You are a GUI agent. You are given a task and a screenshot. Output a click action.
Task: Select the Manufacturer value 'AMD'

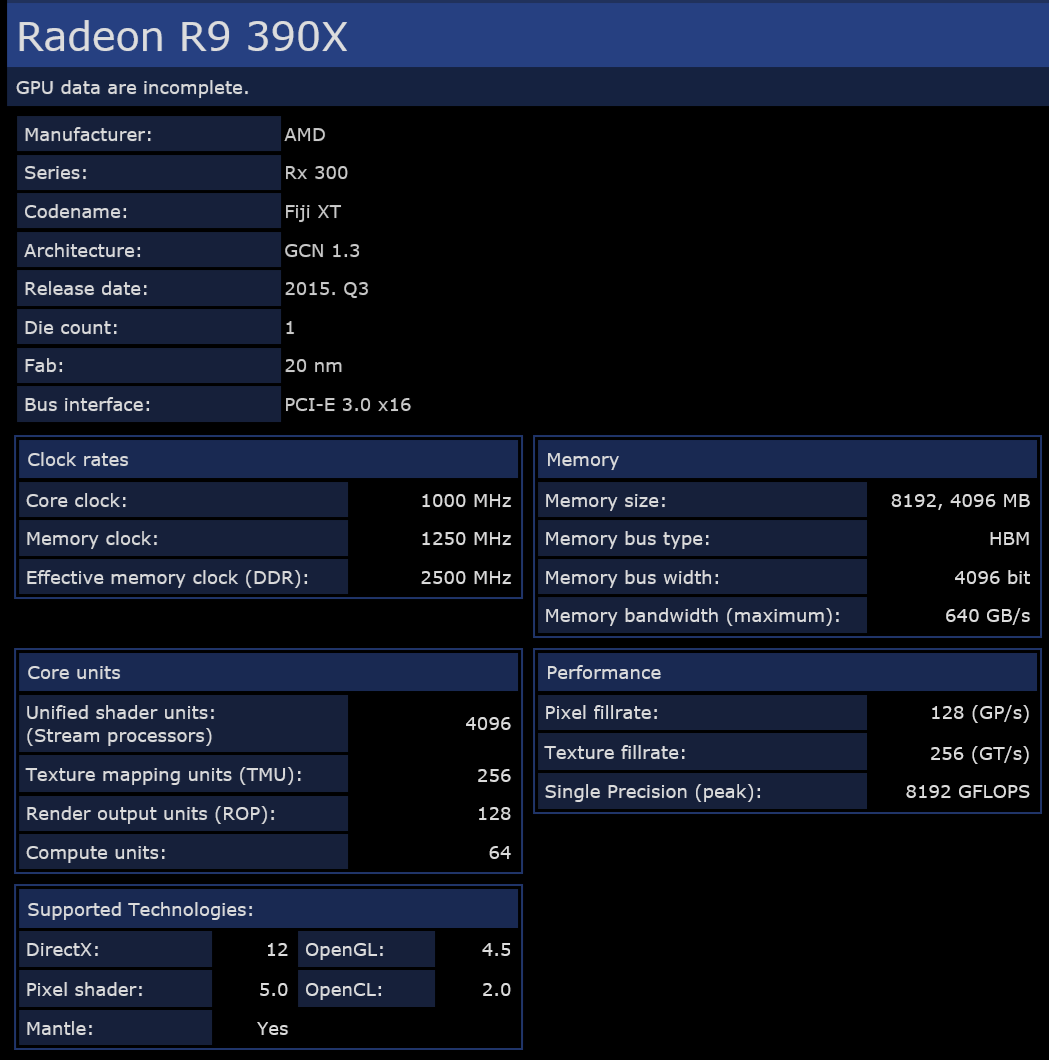(x=305, y=135)
